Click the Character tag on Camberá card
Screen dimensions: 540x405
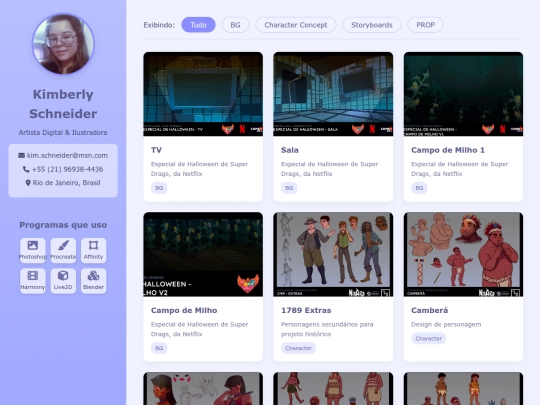click(x=428, y=339)
